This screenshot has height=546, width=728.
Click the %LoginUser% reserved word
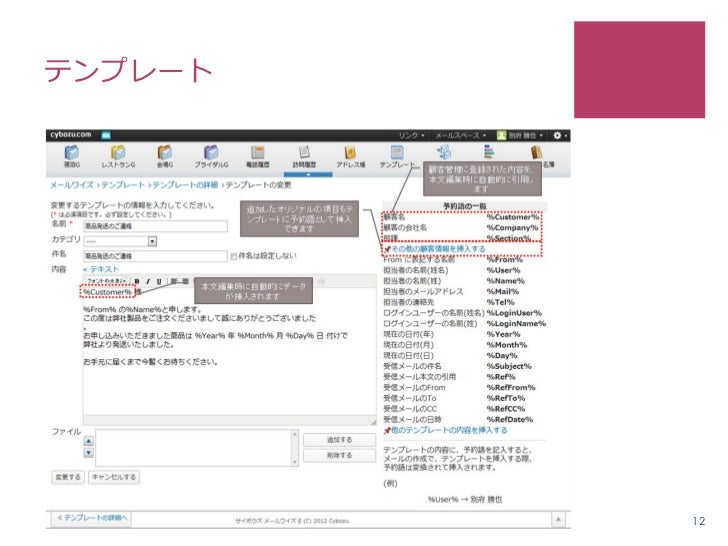(x=514, y=313)
